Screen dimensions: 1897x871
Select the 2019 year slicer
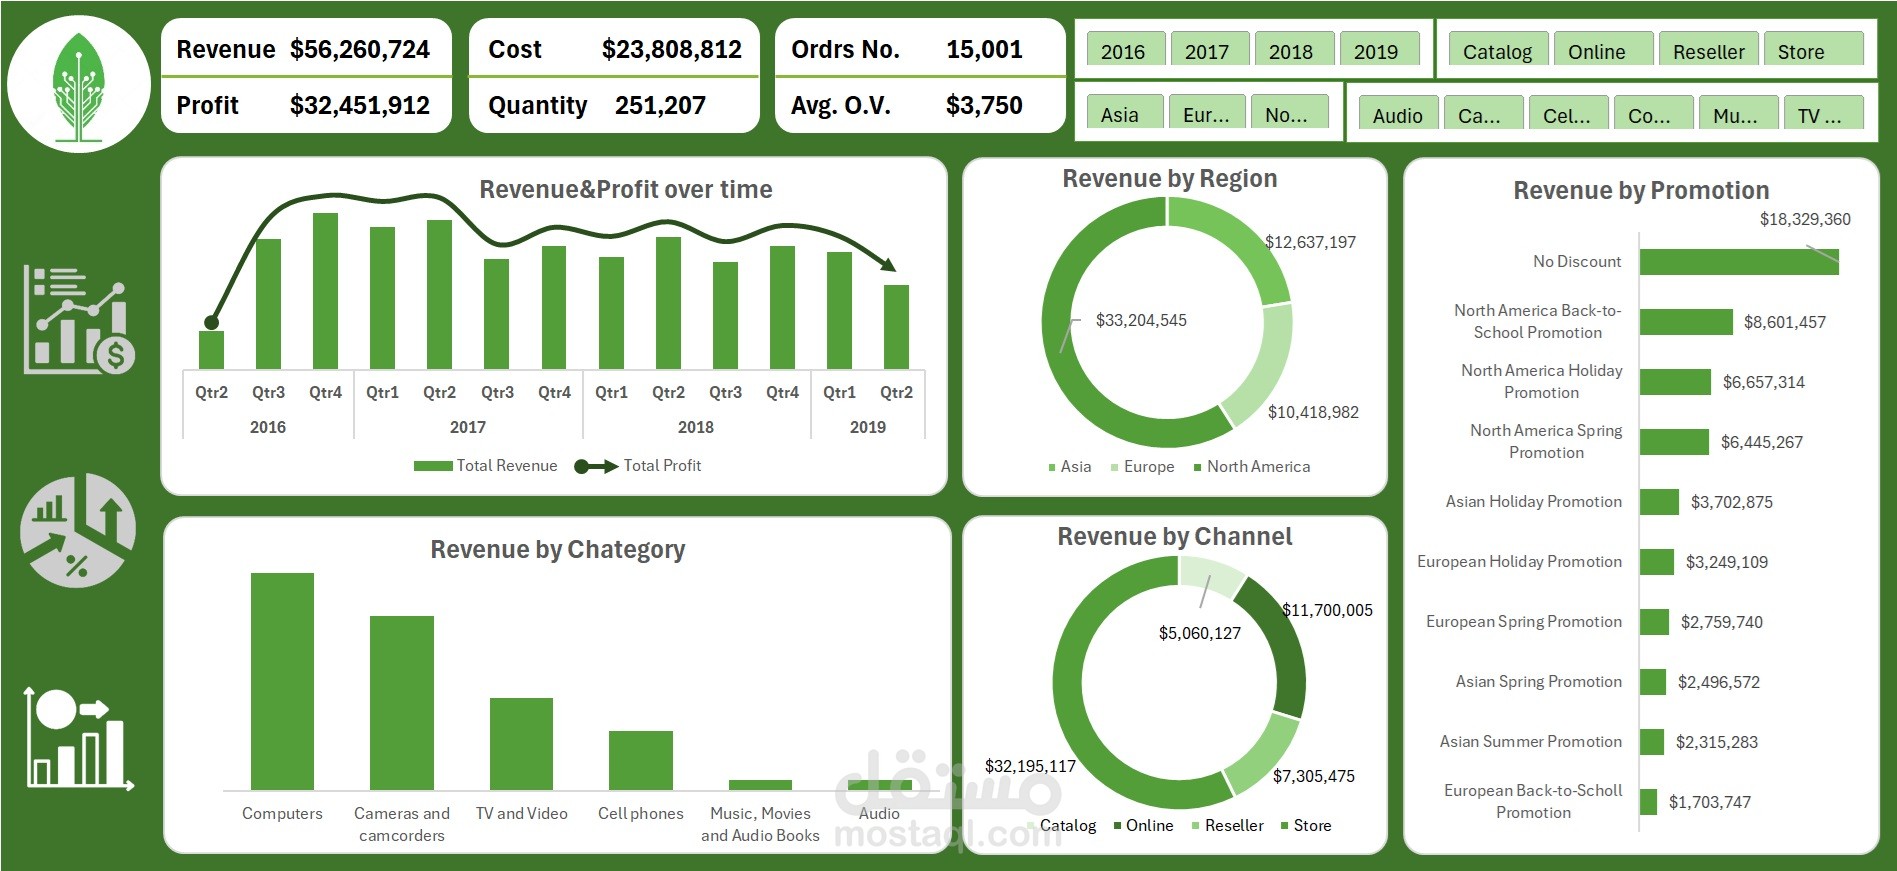point(1379,50)
